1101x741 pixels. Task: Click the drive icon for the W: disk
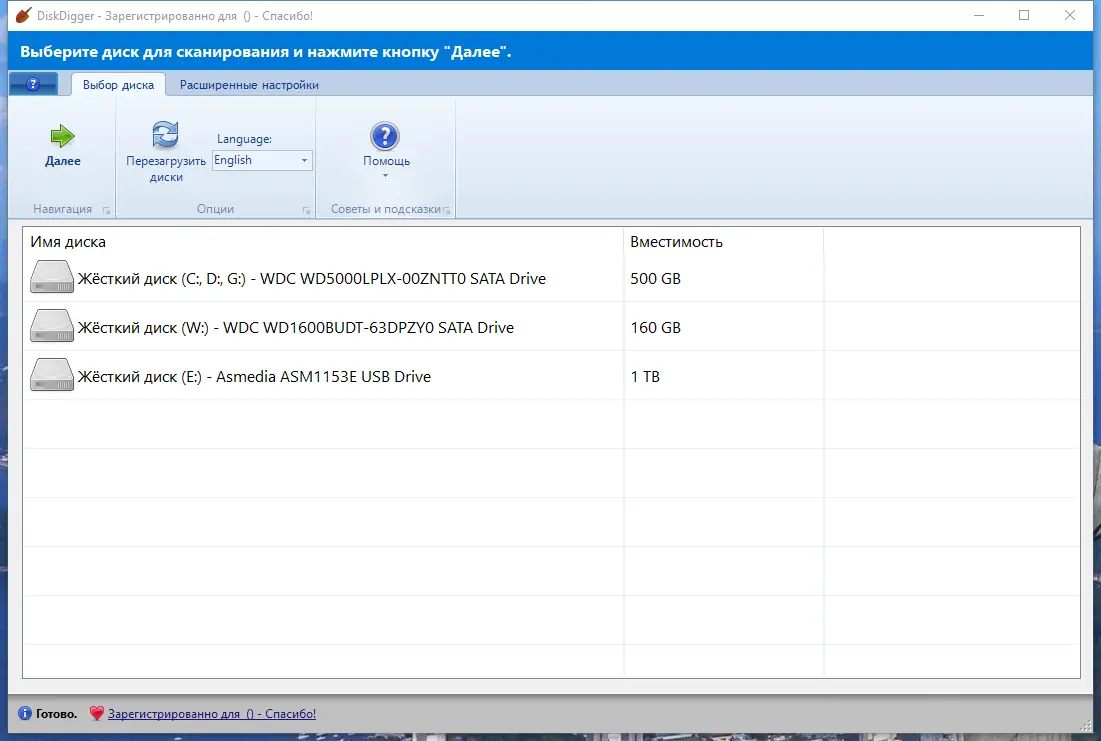pyautogui.click(x=52, y=327)
